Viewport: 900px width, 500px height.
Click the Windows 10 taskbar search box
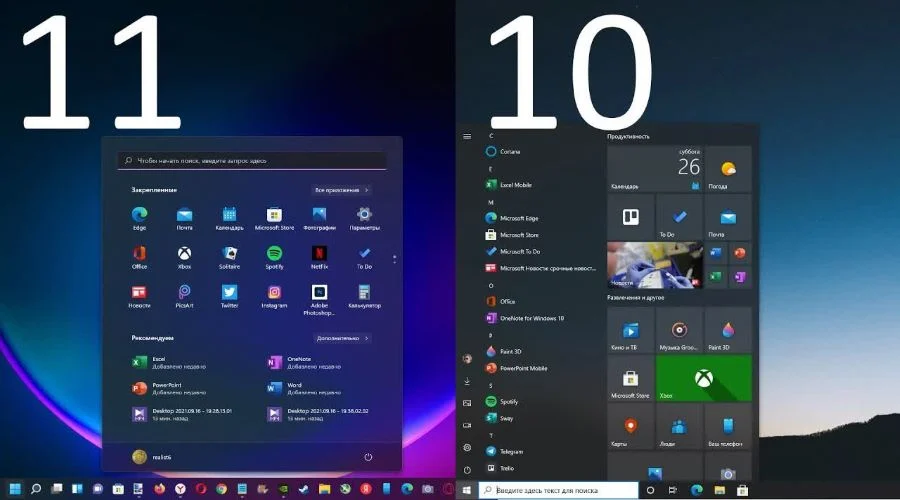(x=558, y=490)
